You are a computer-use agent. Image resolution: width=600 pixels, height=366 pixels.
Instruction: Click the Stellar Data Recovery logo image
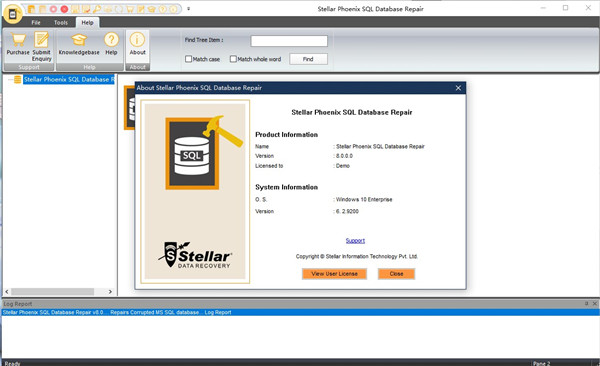195,255
